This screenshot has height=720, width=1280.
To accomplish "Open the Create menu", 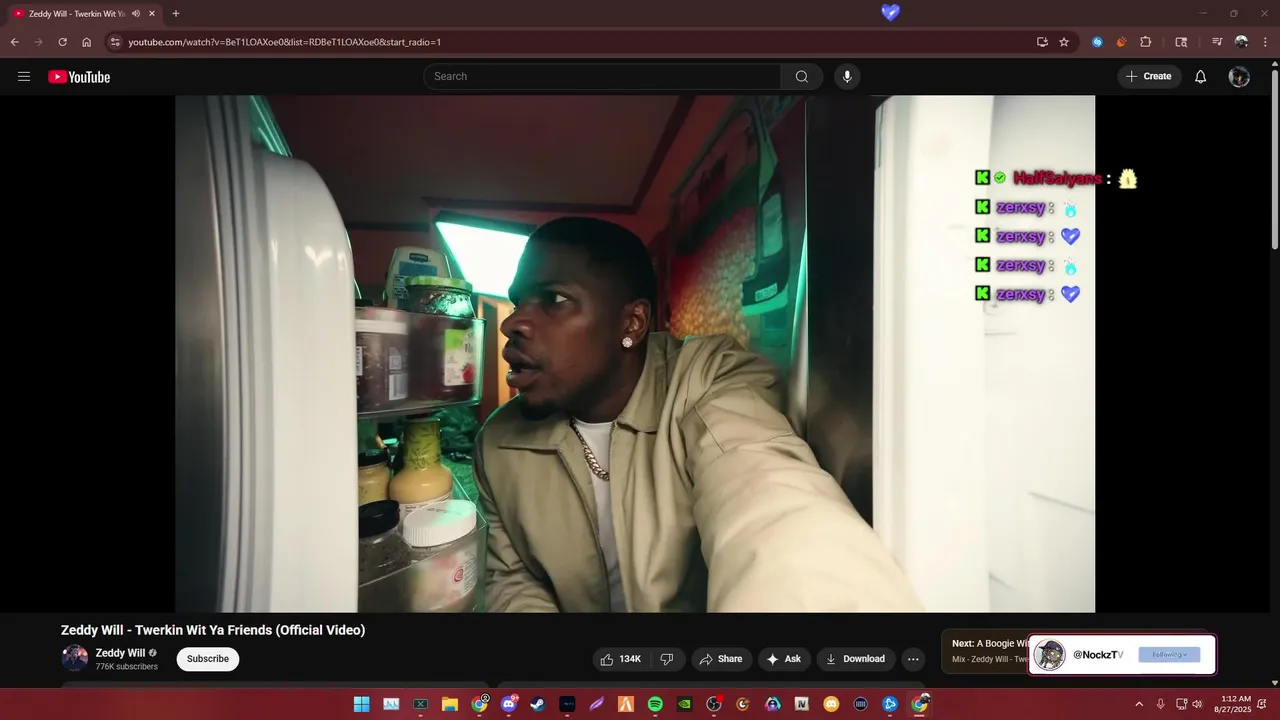I will (x=1149, y=76).
